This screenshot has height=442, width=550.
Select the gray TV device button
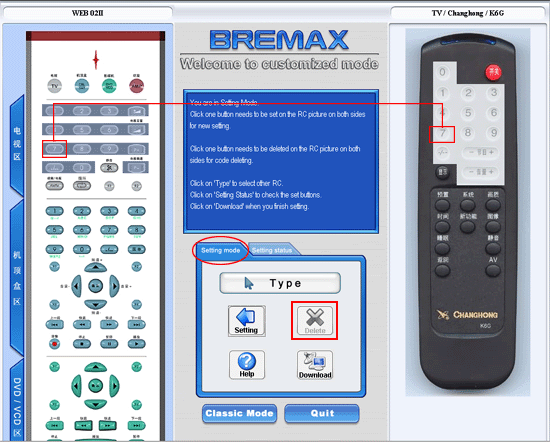tap(54, 86)
